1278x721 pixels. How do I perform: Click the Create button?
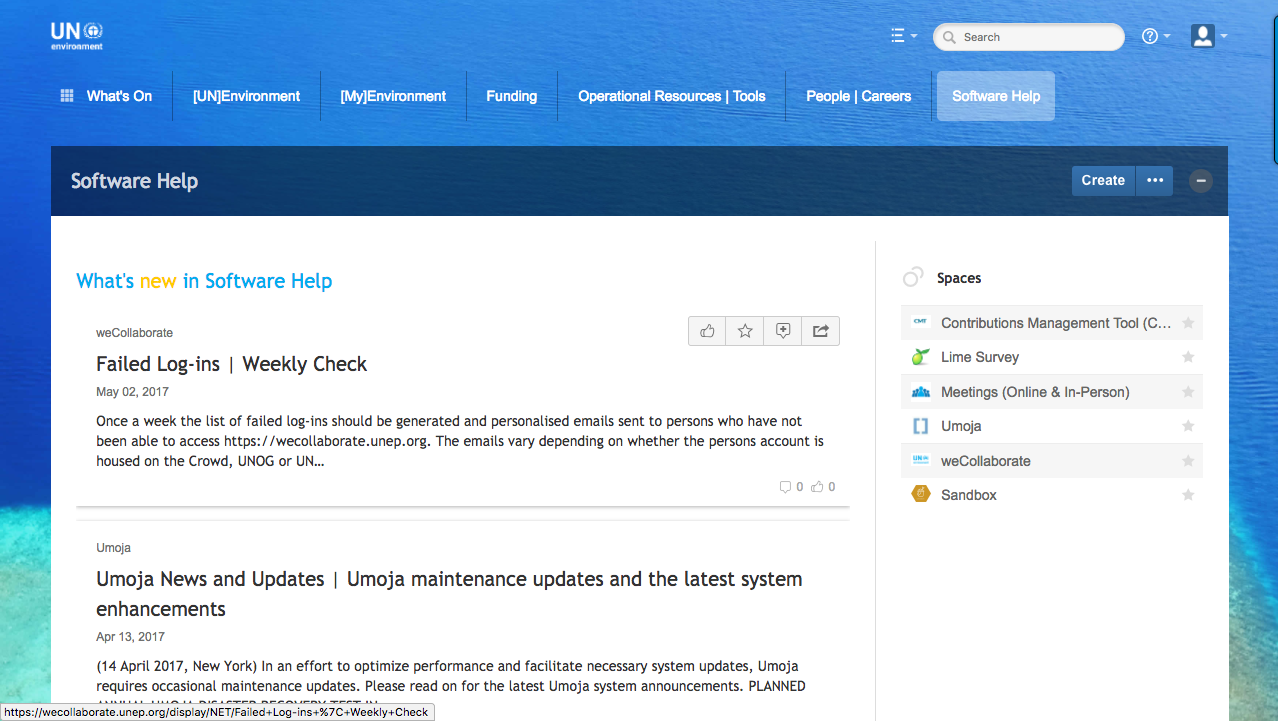(1103, 180)
